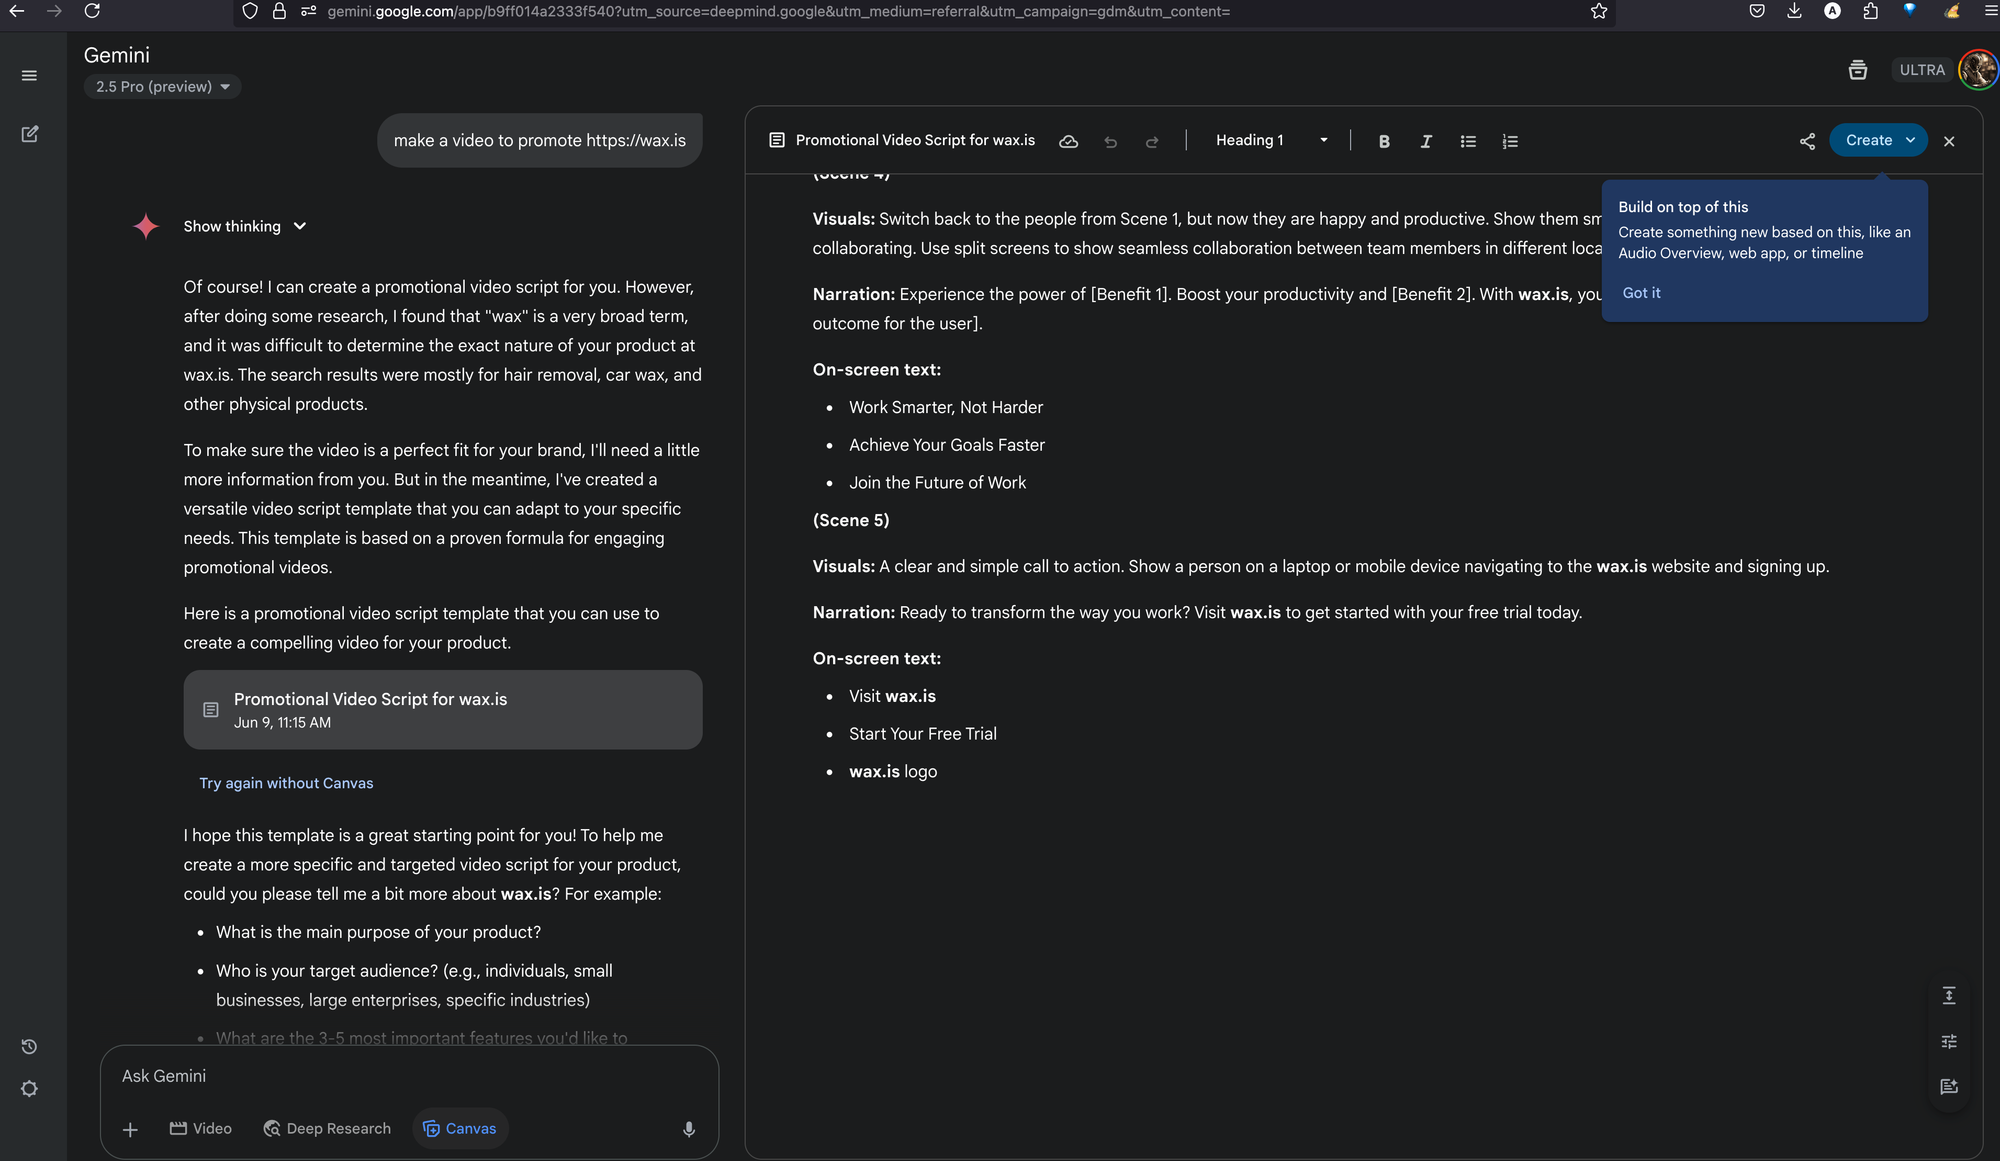Viewport: 2000px width, 1161px height.
Task: Redo edit in canvas toolbar
Action: [x=1152, y=141]
